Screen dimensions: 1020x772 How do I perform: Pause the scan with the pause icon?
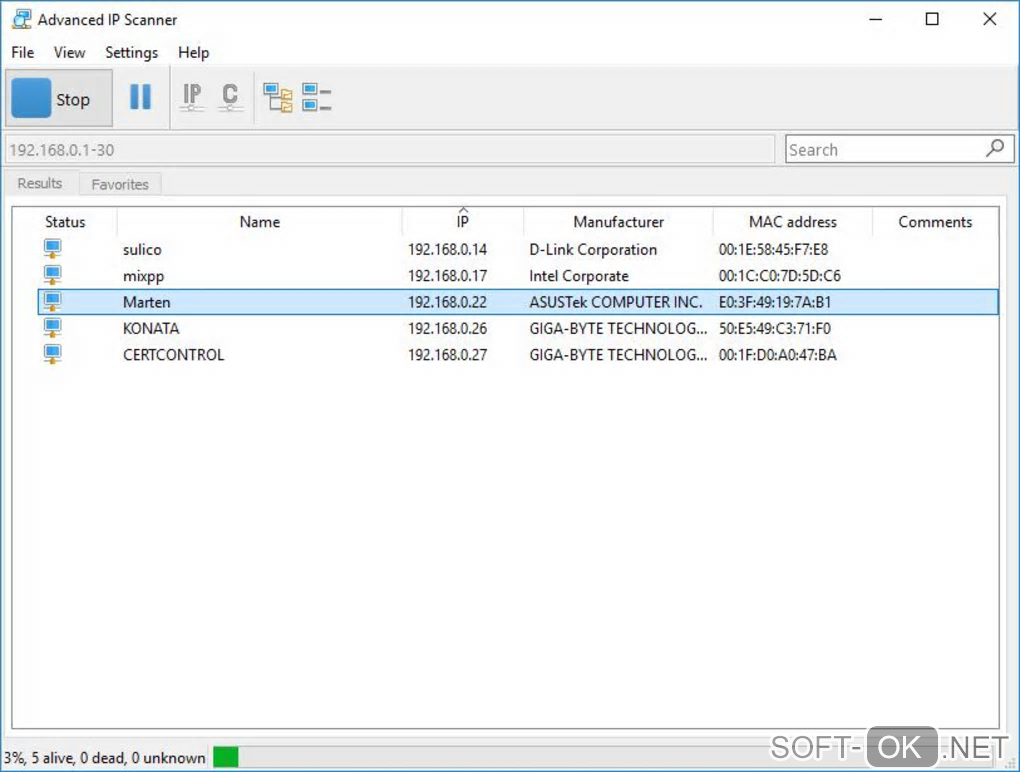tap(140, 97)
